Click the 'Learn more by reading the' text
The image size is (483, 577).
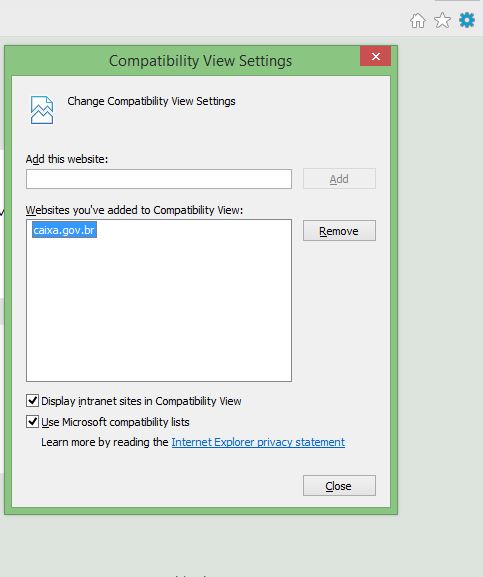(x=105, y=442)
